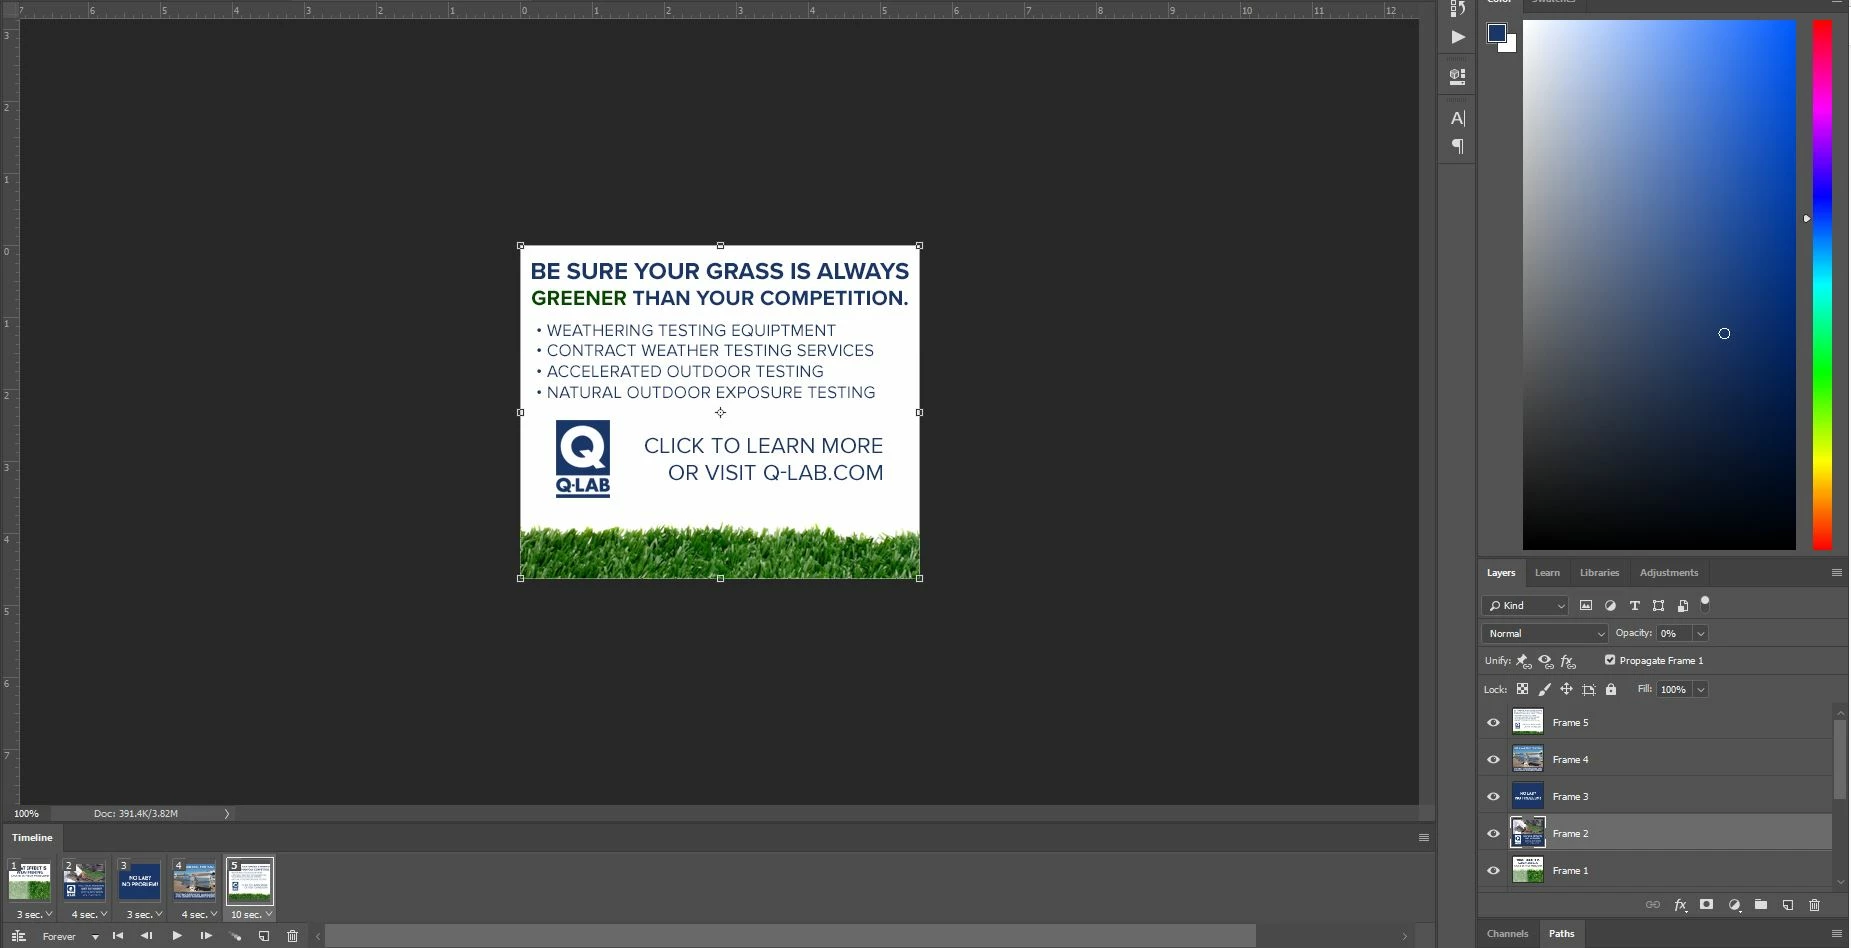The image size is (1851, 948).
Task: Hide the Frame 1 layer
Action: [1494, 871]
